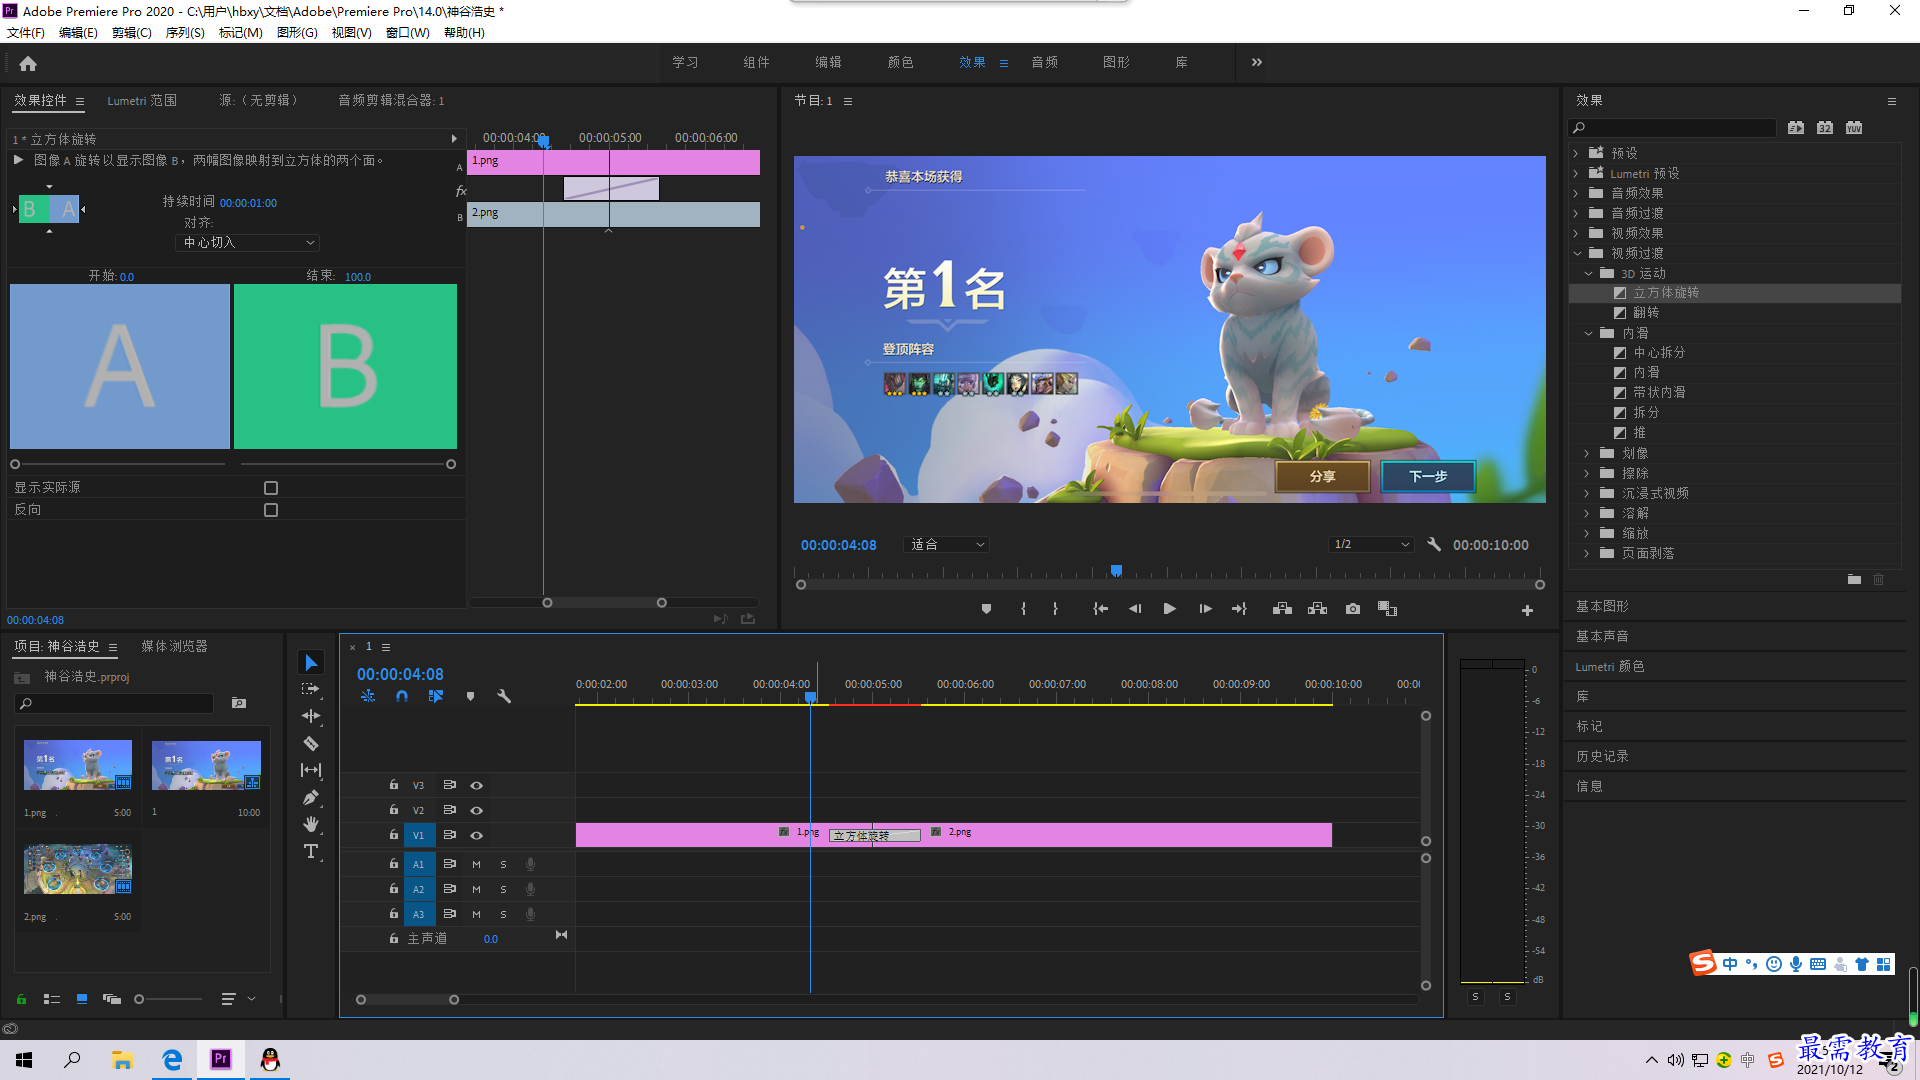Collapse the 3D 运动 folder
The width and height of the screenshot is (1920, 1080).
pyautogui.click(x=1588, y=274)
